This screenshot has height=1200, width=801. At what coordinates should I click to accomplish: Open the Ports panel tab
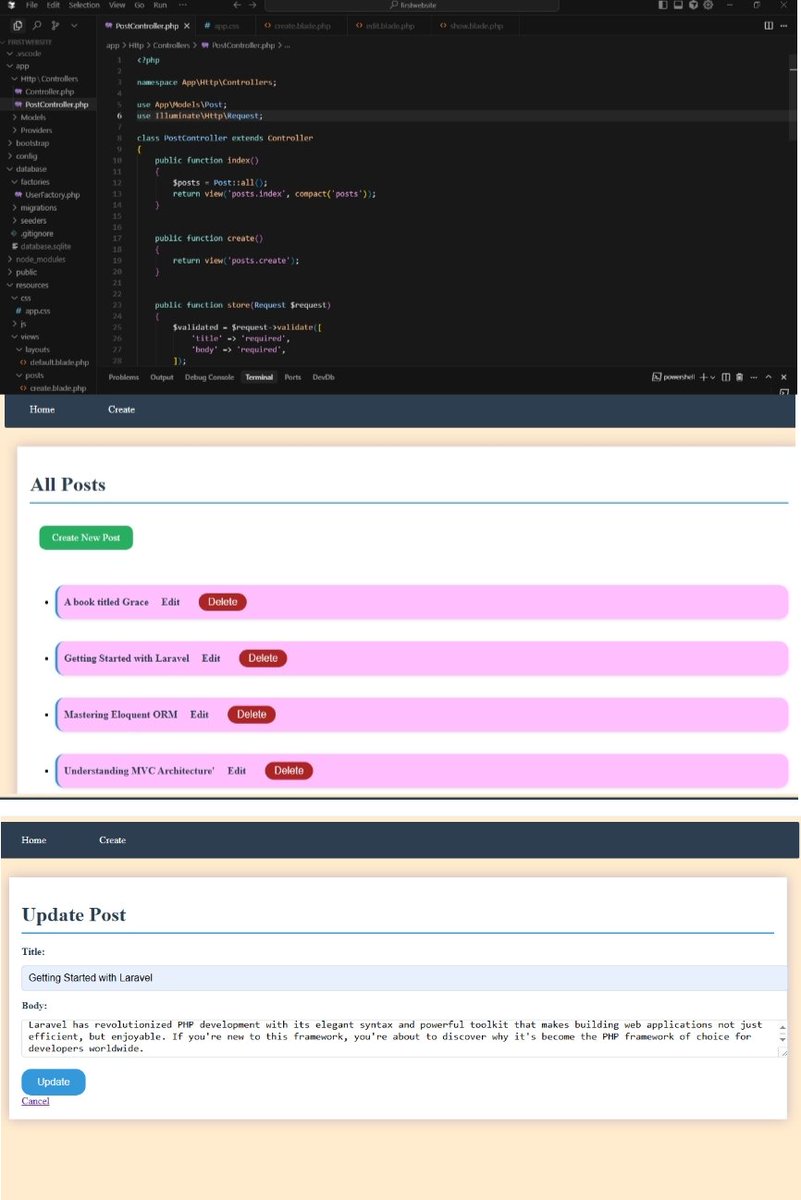pos(293,377)
